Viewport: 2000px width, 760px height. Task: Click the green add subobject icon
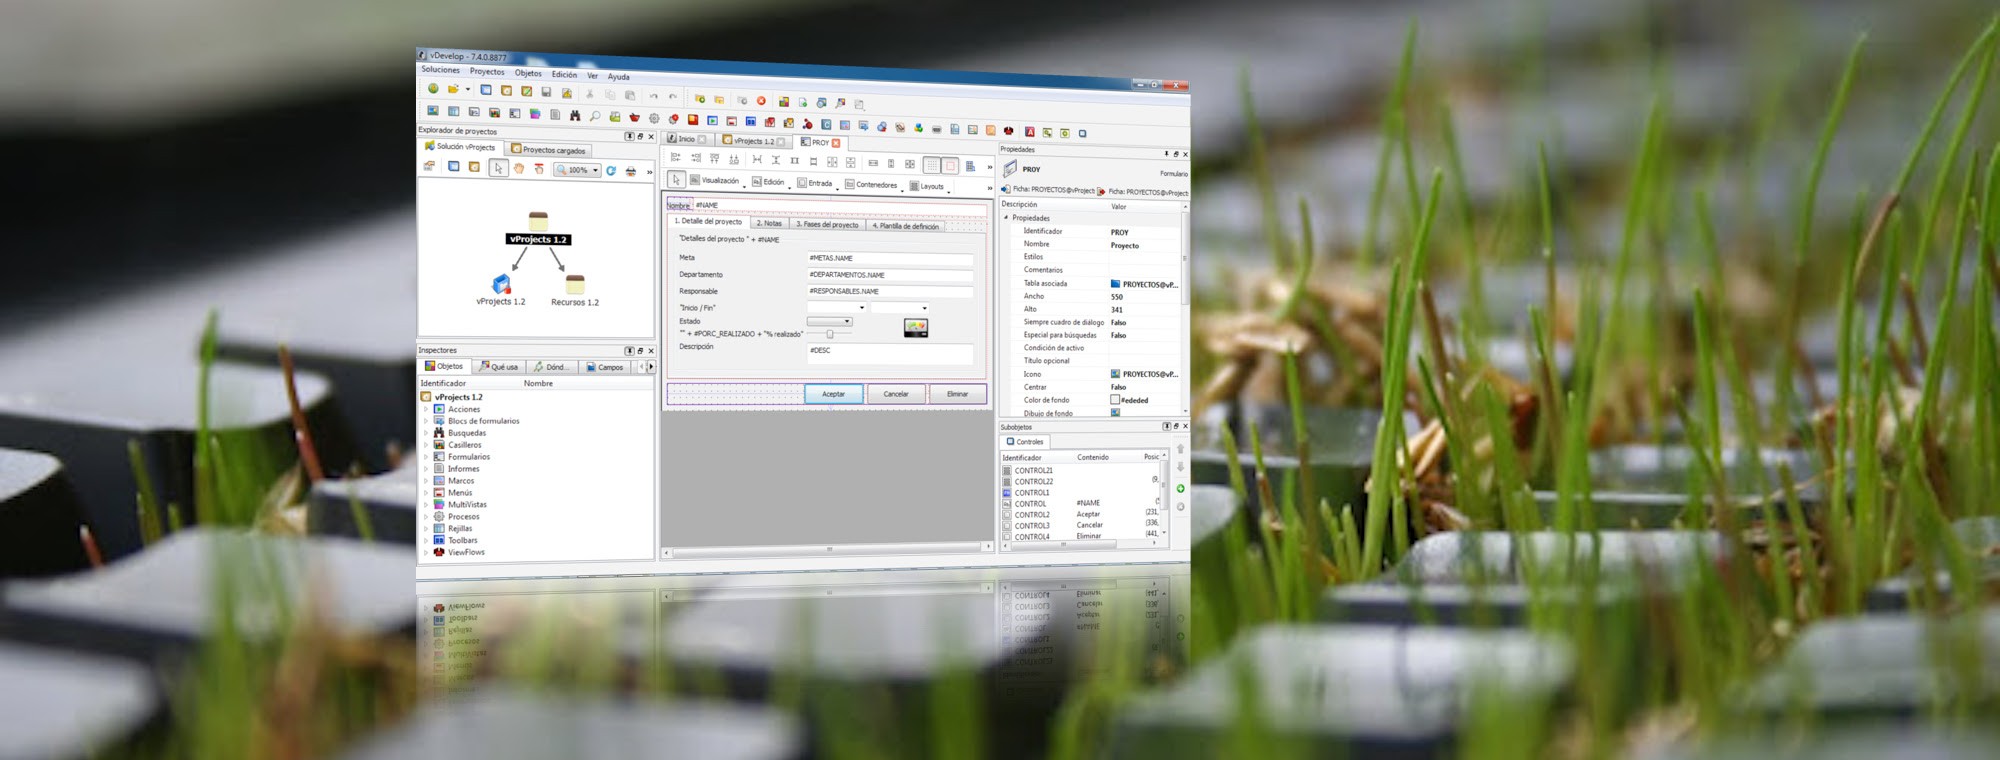(x=1180, y=488)
